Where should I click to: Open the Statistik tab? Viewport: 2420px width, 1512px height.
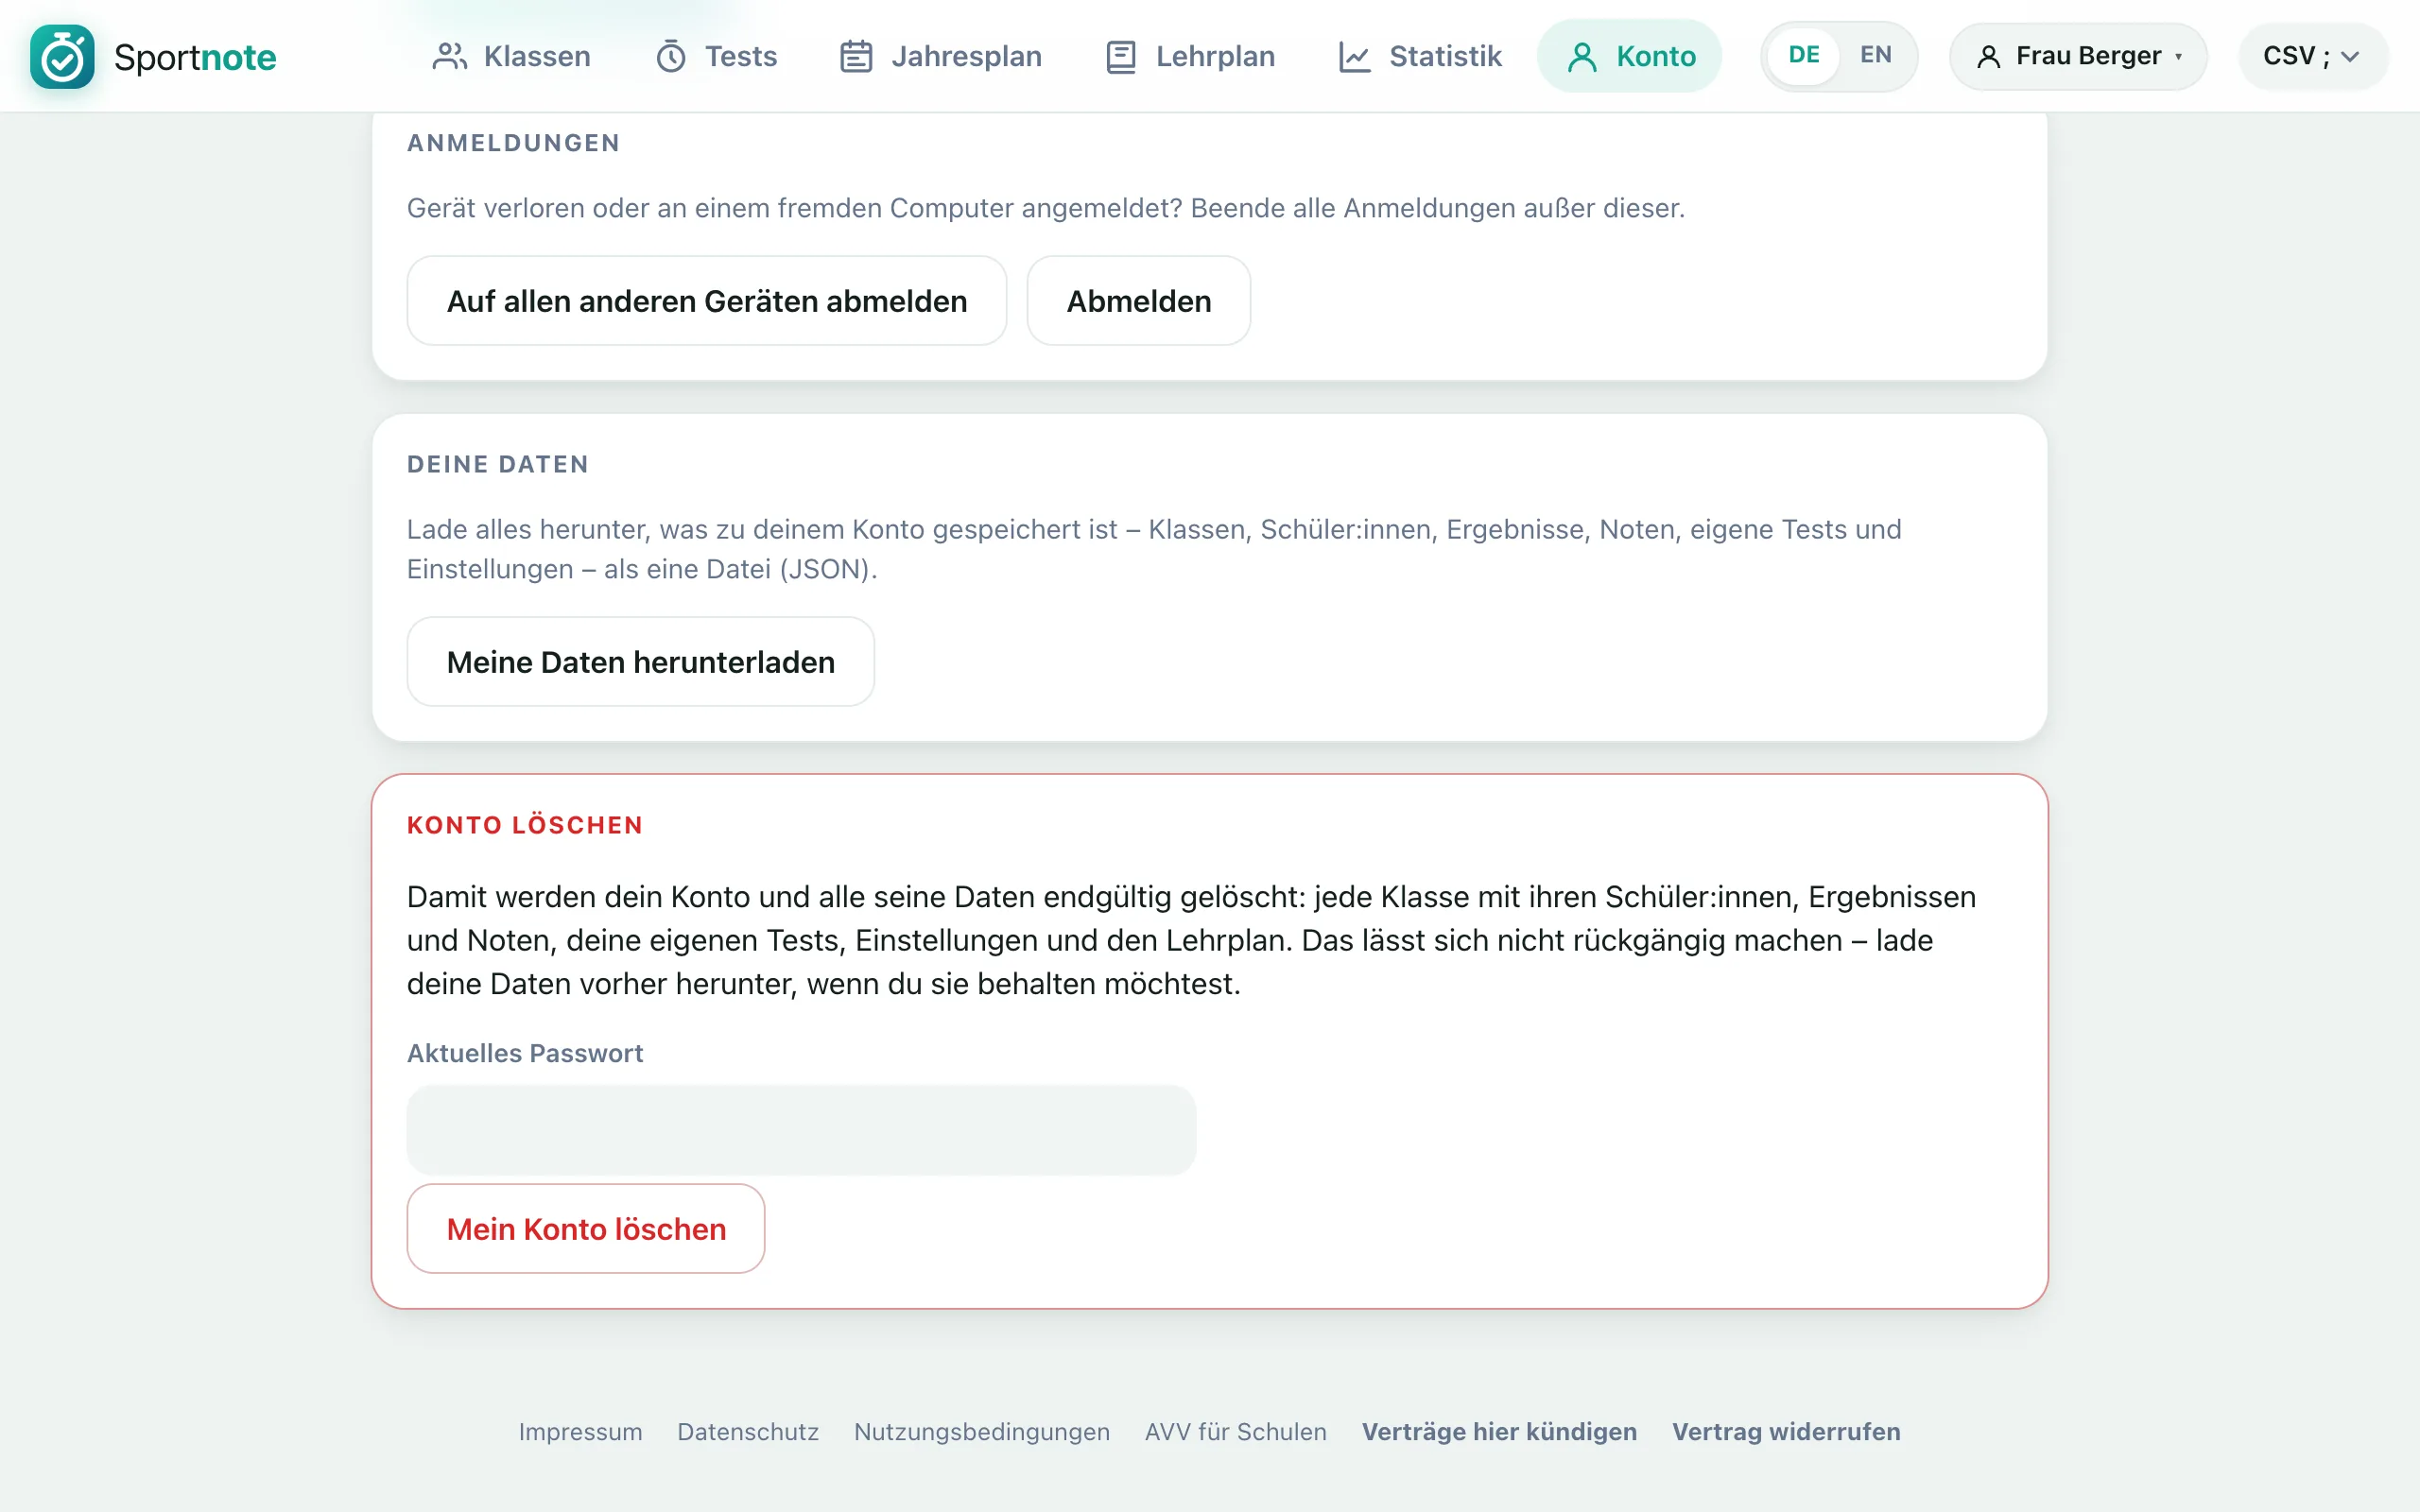1420,56
